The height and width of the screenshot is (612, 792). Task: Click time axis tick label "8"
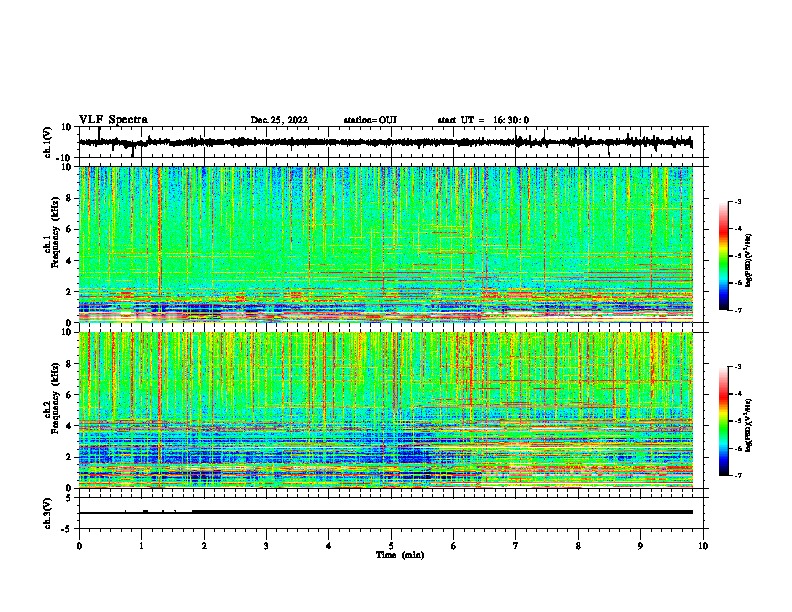[x=578, y=546]
